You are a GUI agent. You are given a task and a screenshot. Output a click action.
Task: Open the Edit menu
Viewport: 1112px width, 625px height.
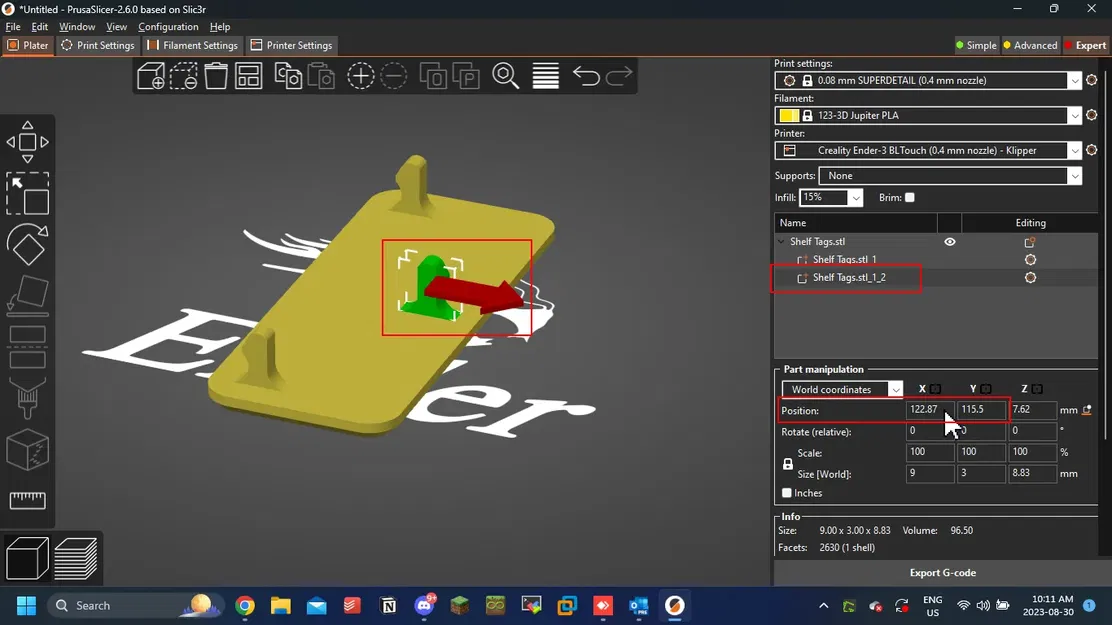40,27
